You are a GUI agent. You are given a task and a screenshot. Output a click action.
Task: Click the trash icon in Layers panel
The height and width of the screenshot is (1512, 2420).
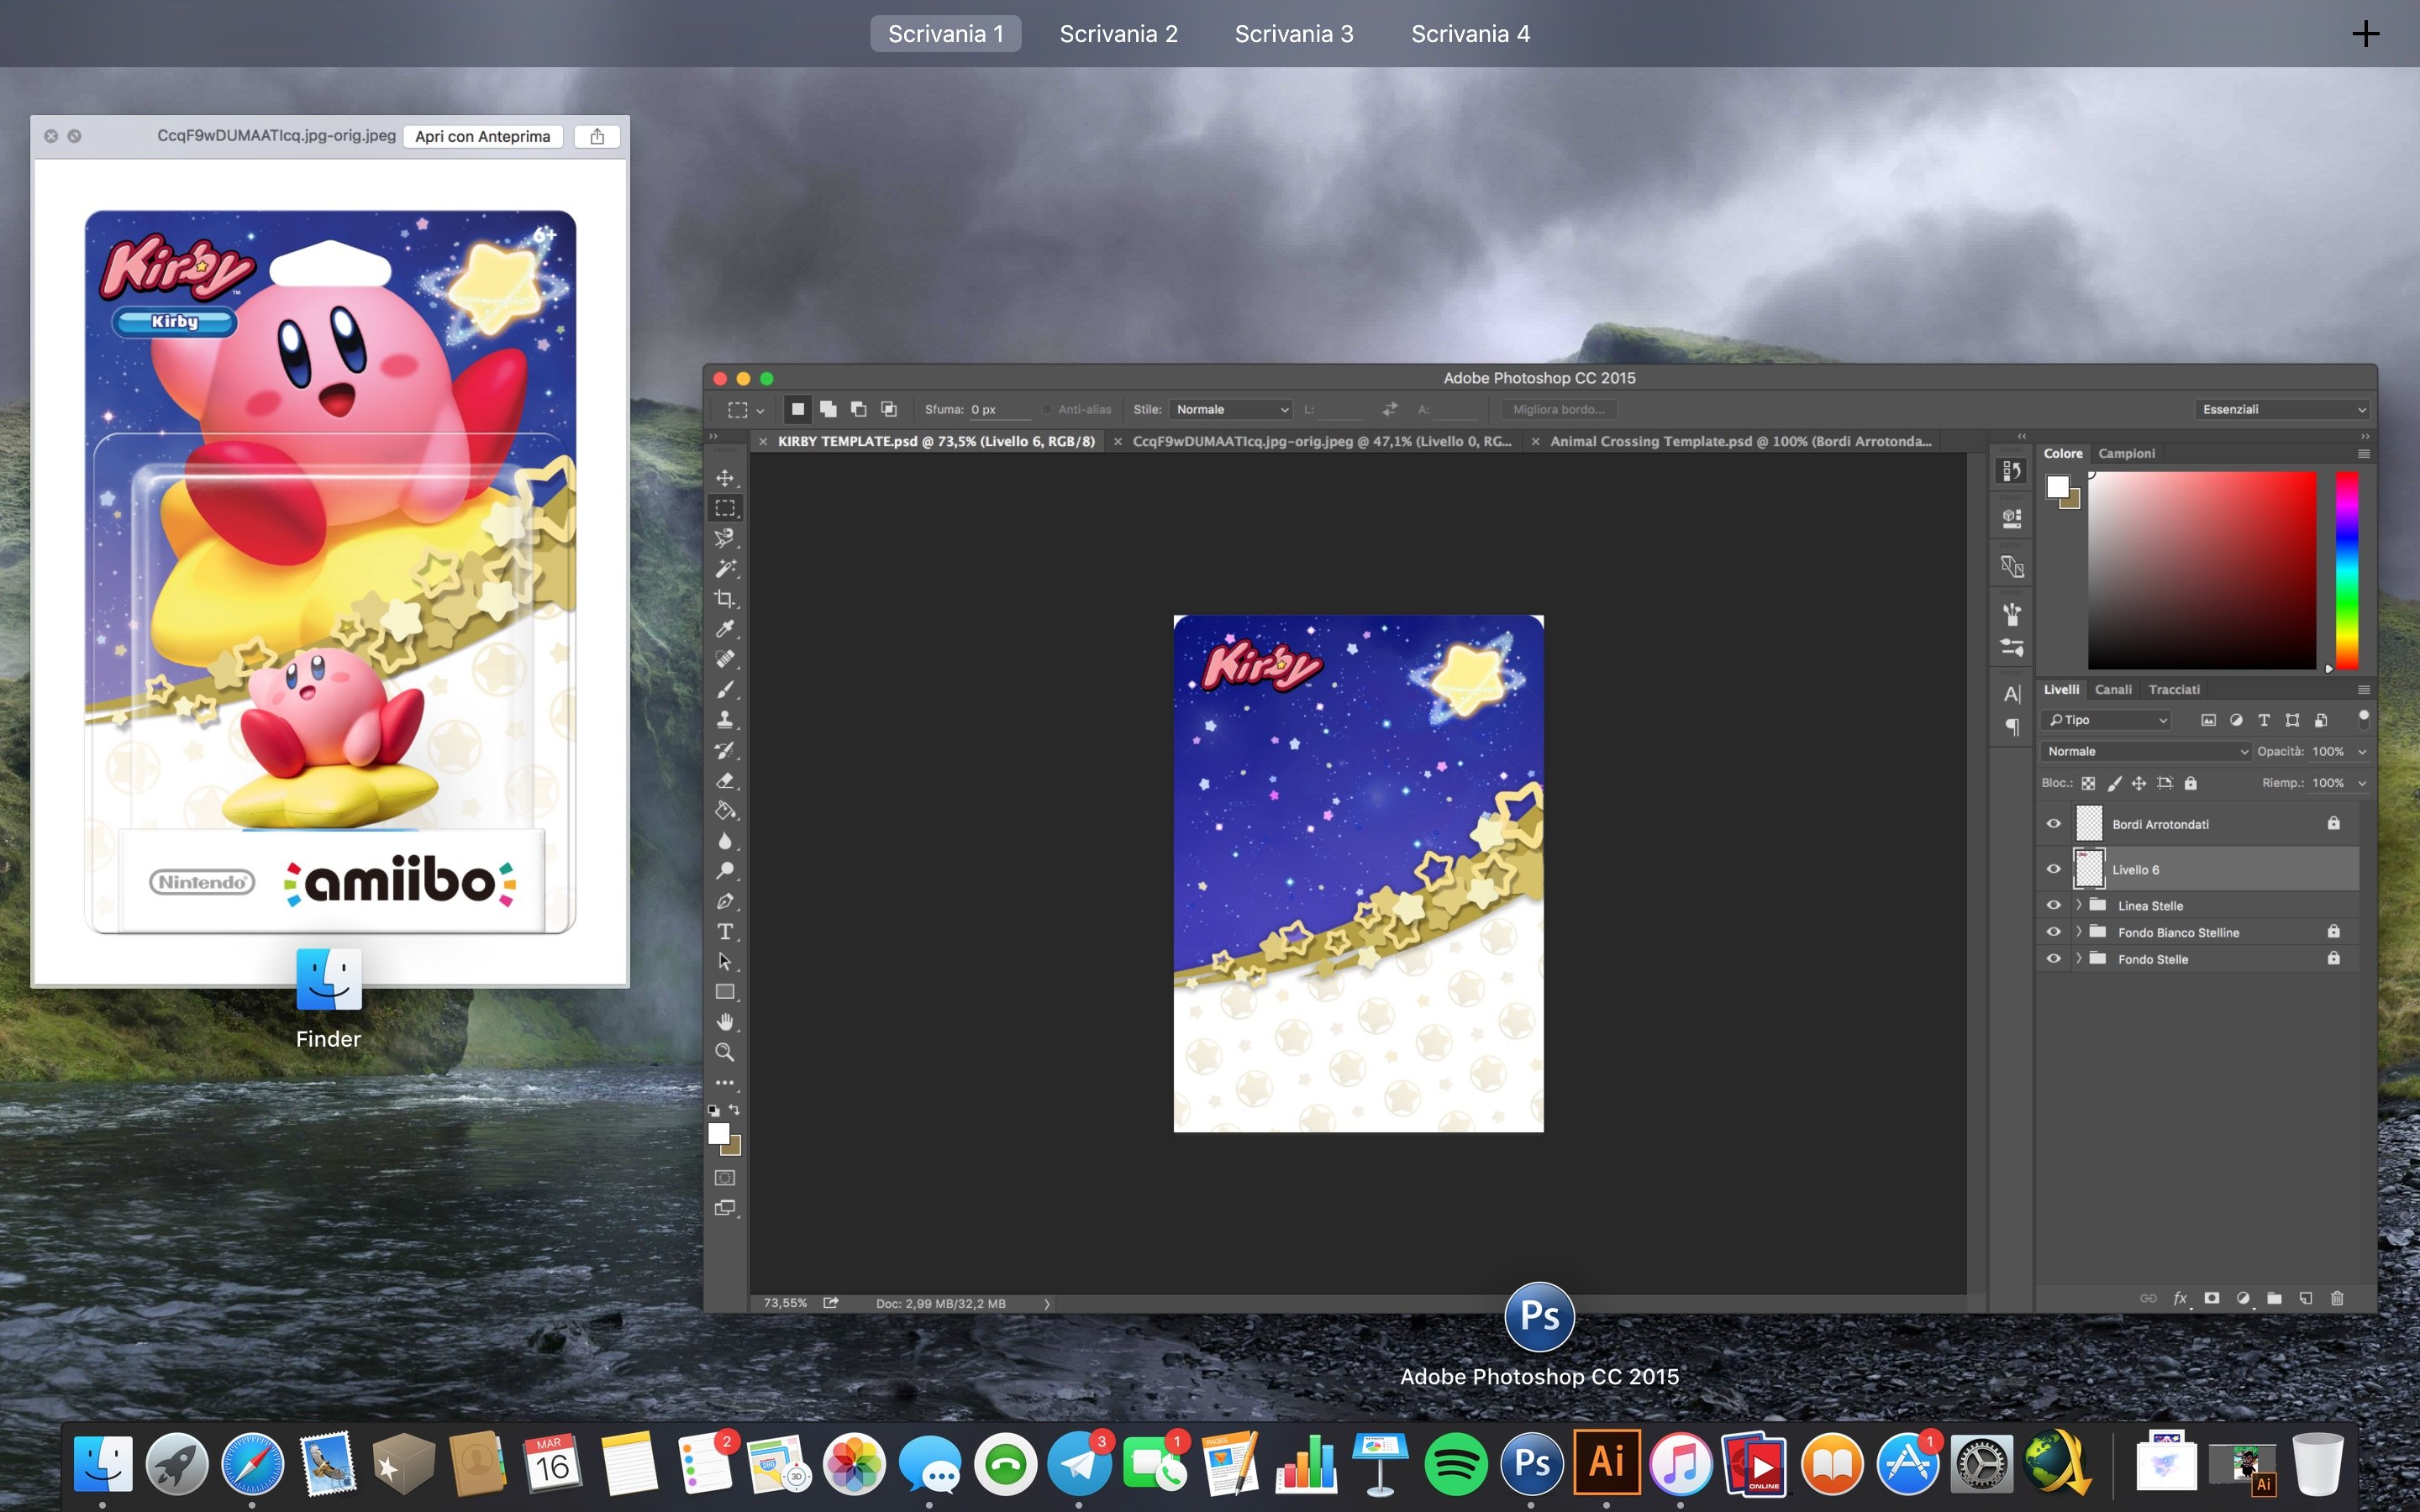click(2337, 1298)
